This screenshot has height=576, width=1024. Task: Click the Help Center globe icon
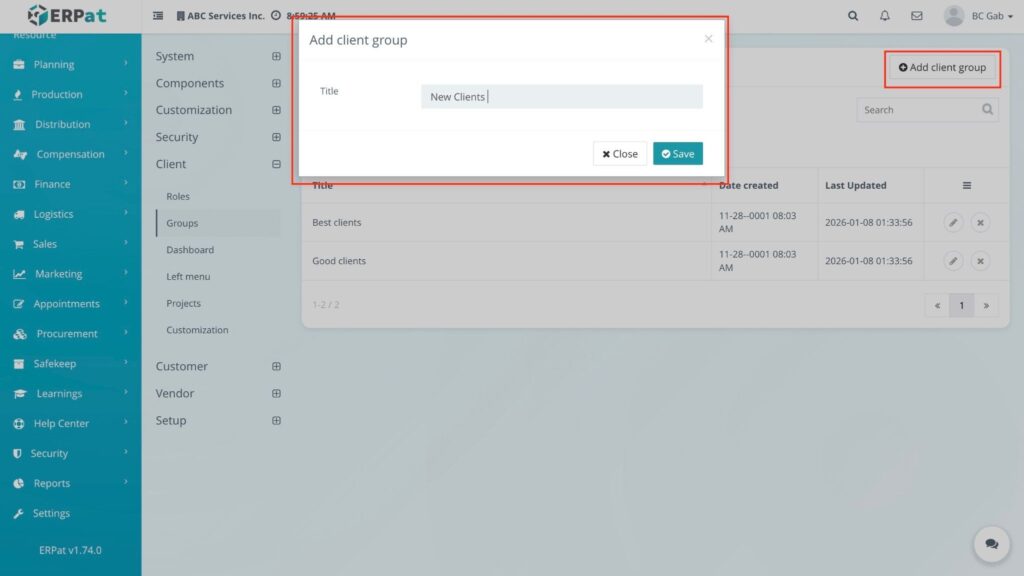coord(18,424)
